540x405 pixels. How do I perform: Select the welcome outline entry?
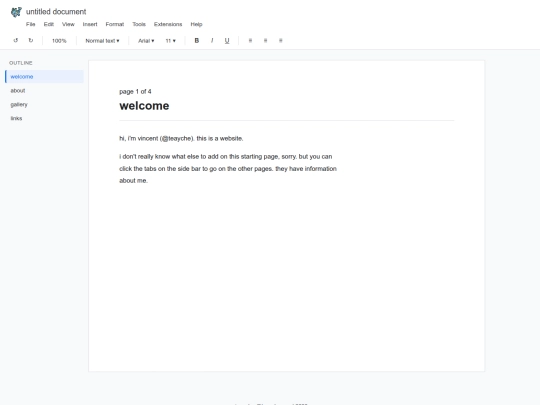click(x=44, y=76)
